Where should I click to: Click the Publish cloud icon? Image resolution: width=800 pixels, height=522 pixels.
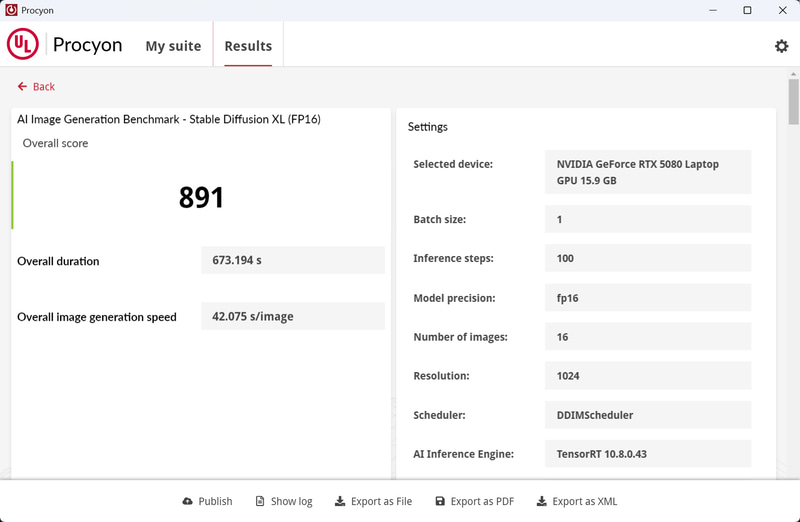click(187, 501)
